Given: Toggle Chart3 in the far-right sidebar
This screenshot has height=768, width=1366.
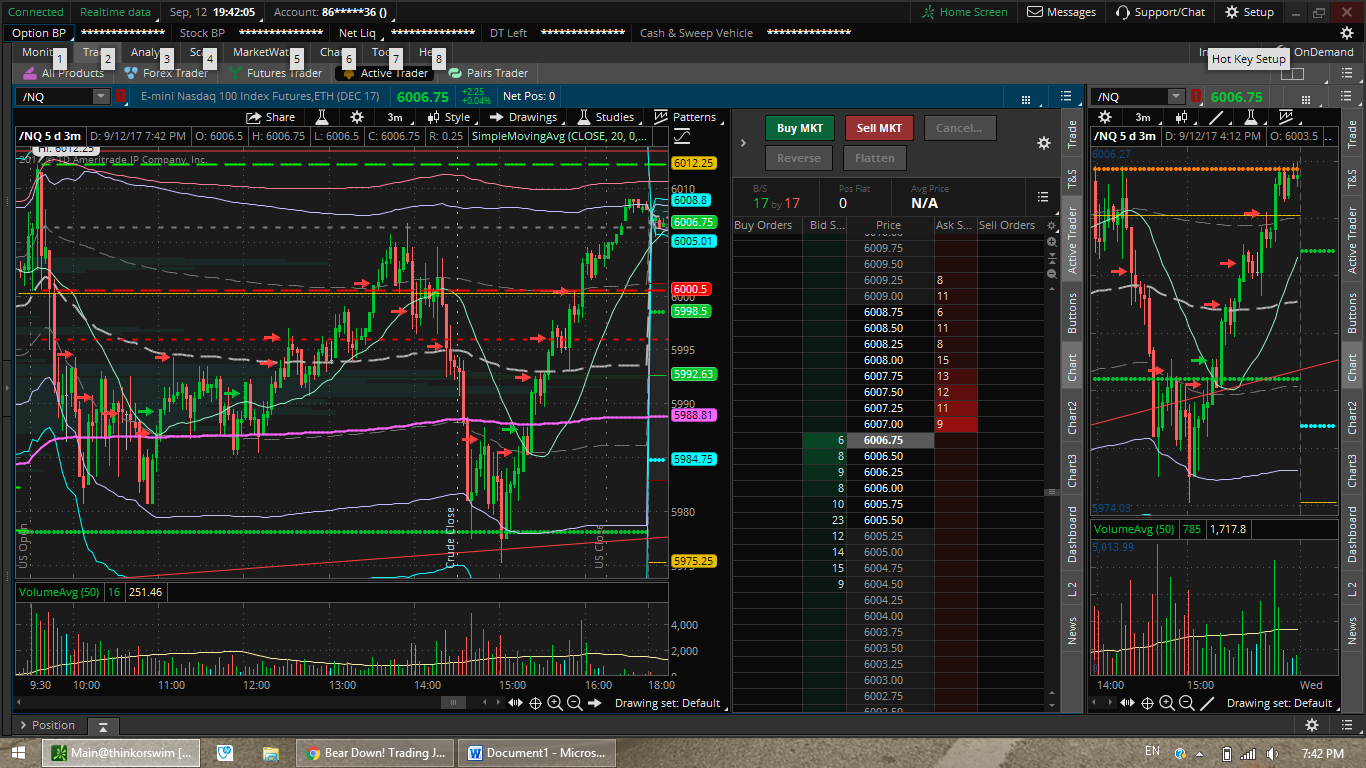Looking at the screenshot, I should tap(1352, 472).
